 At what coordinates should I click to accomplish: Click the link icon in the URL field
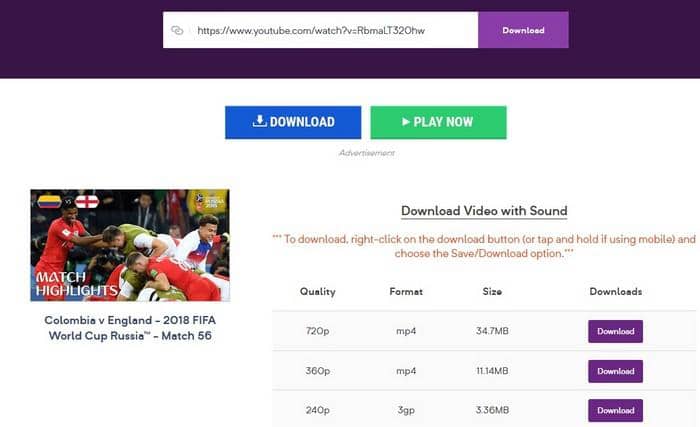point(177,30)
